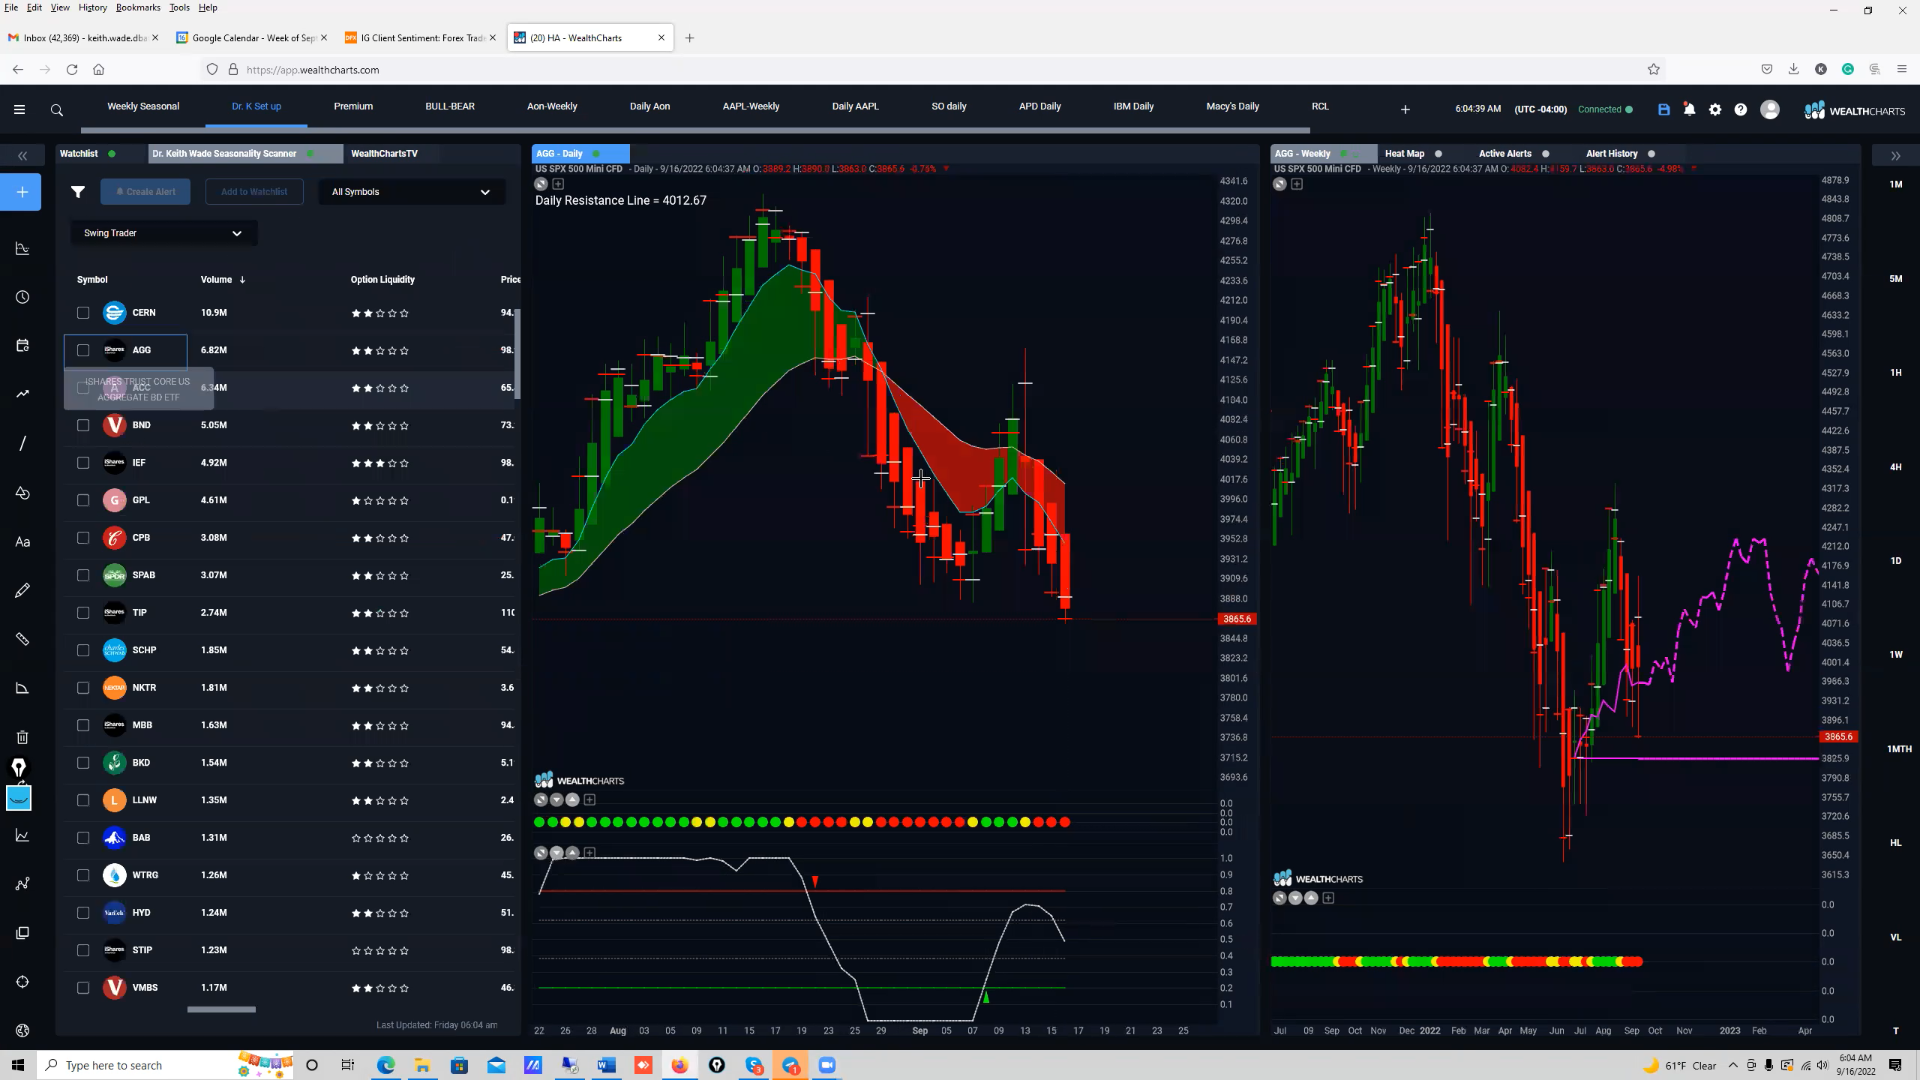Select the shapes drawing tool
The image size is (1920, 1080).
pyautogui.click(x=22, y=493)
